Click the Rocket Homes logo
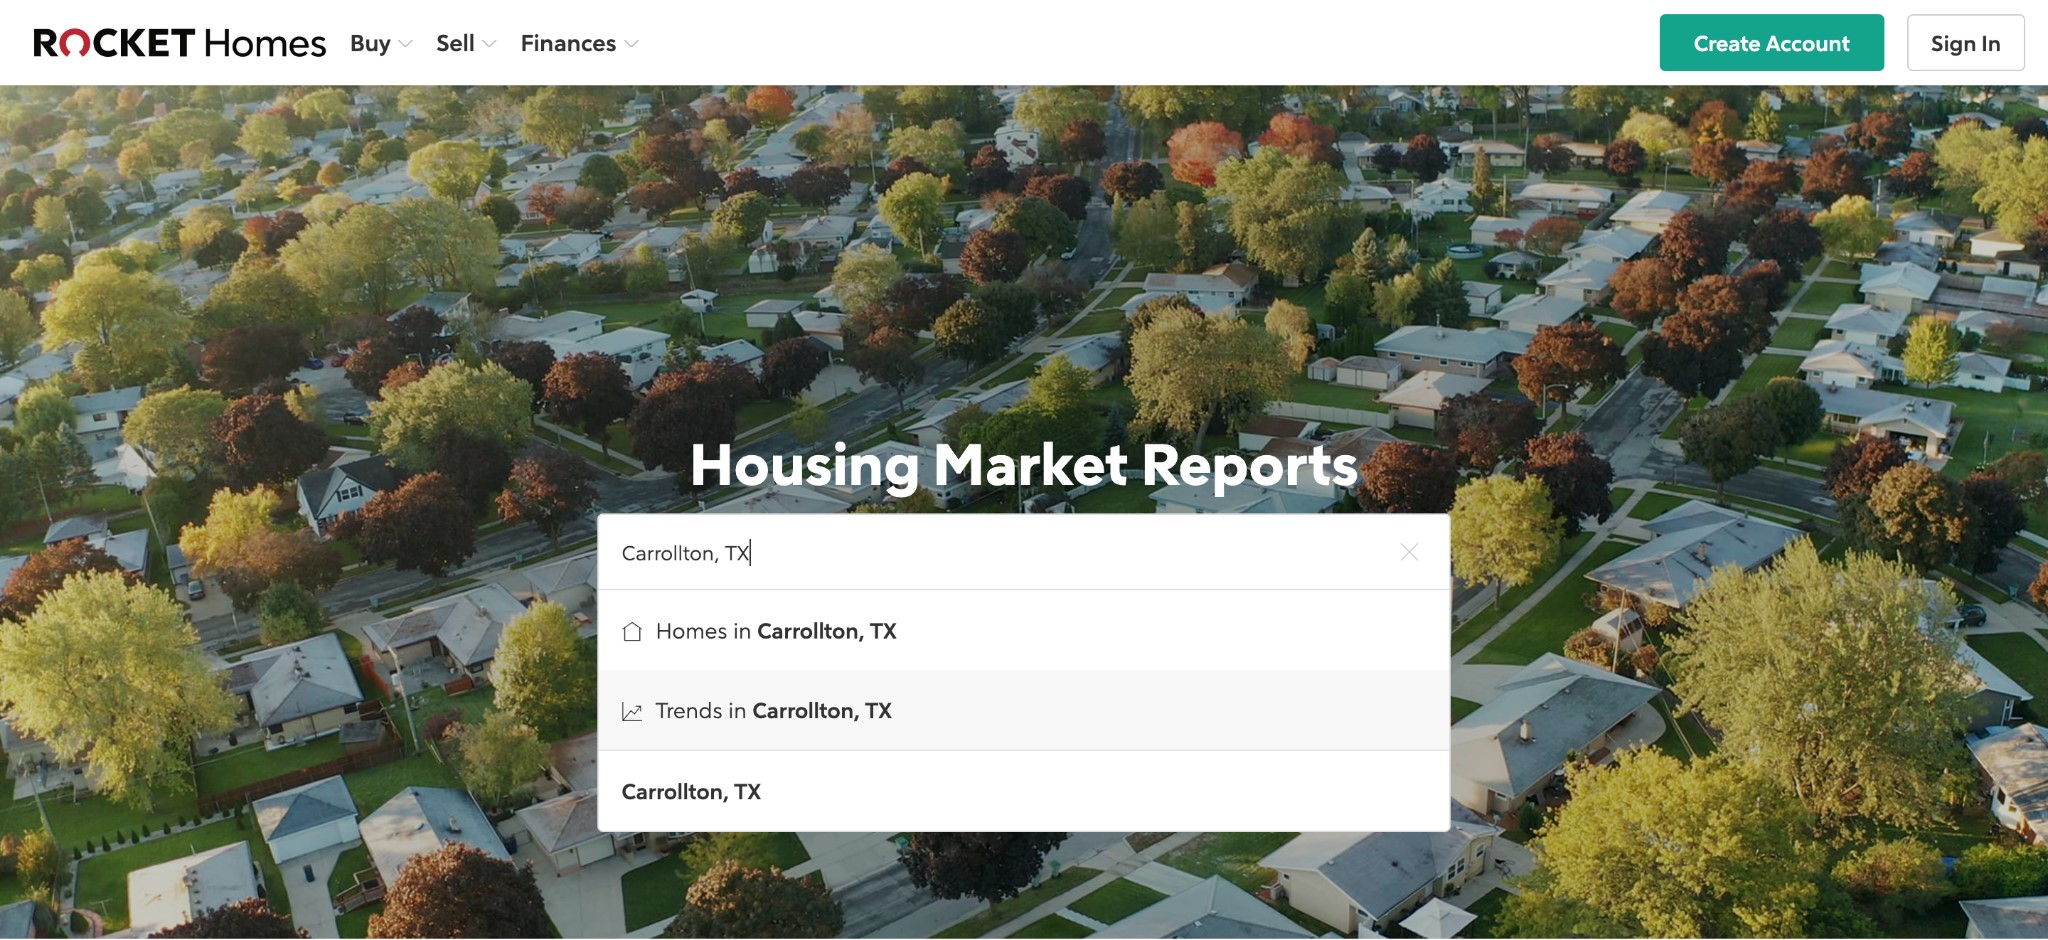The width and height of the screenshot is (2048, 940). (x=178, y=42)
